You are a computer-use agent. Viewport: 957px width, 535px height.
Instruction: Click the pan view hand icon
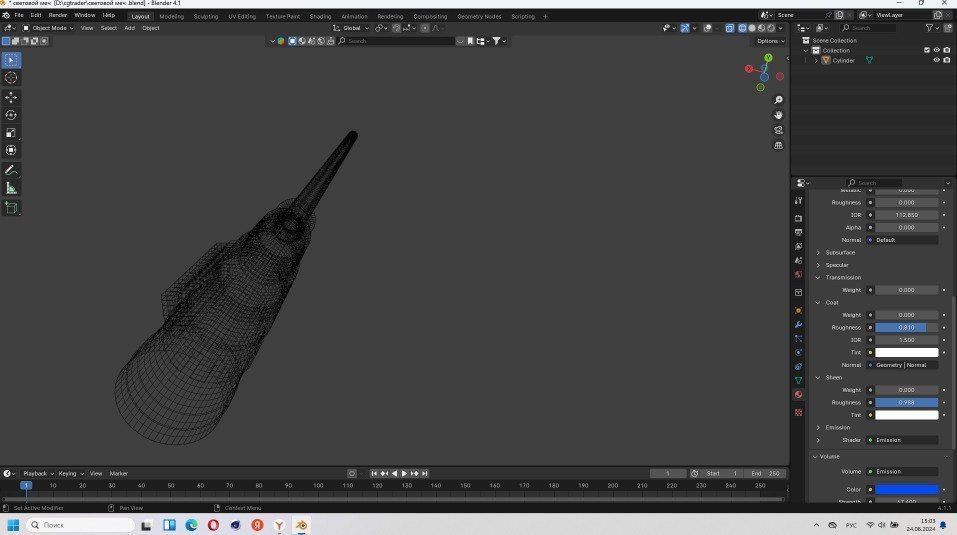click(778, 115)
